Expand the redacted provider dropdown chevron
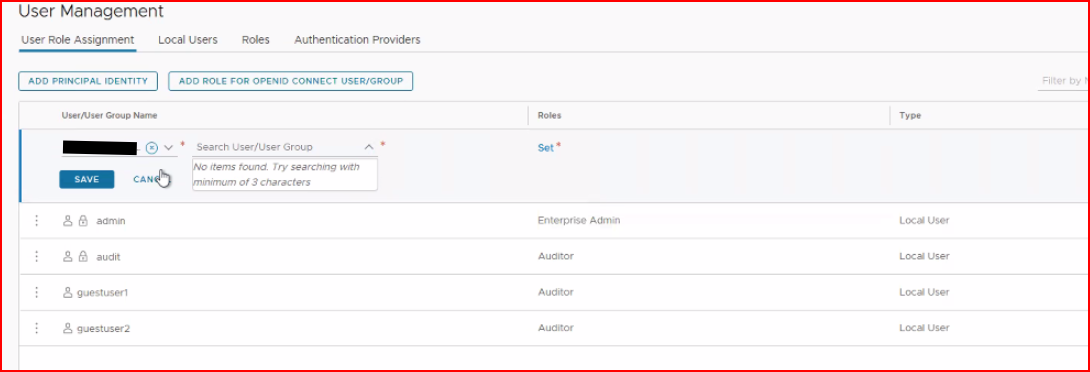Image resolution: width=1090 pixels, height=372 pixels. 168,147
